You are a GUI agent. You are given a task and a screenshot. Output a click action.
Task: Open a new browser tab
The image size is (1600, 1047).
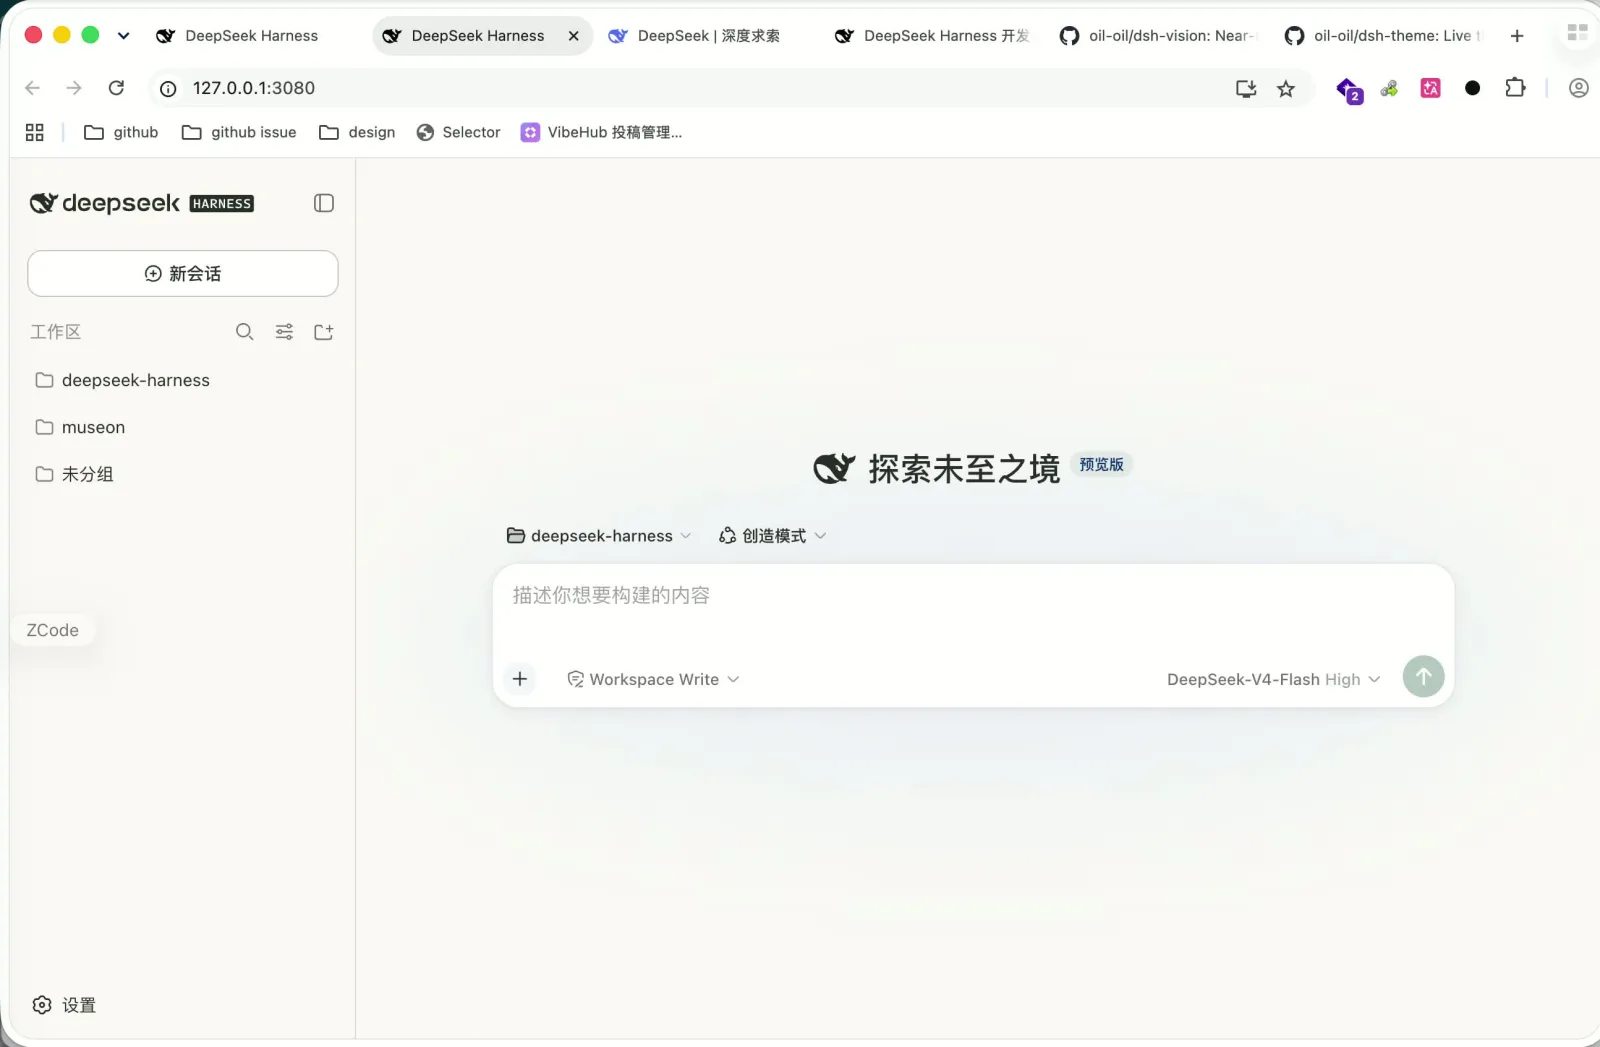1517,36
